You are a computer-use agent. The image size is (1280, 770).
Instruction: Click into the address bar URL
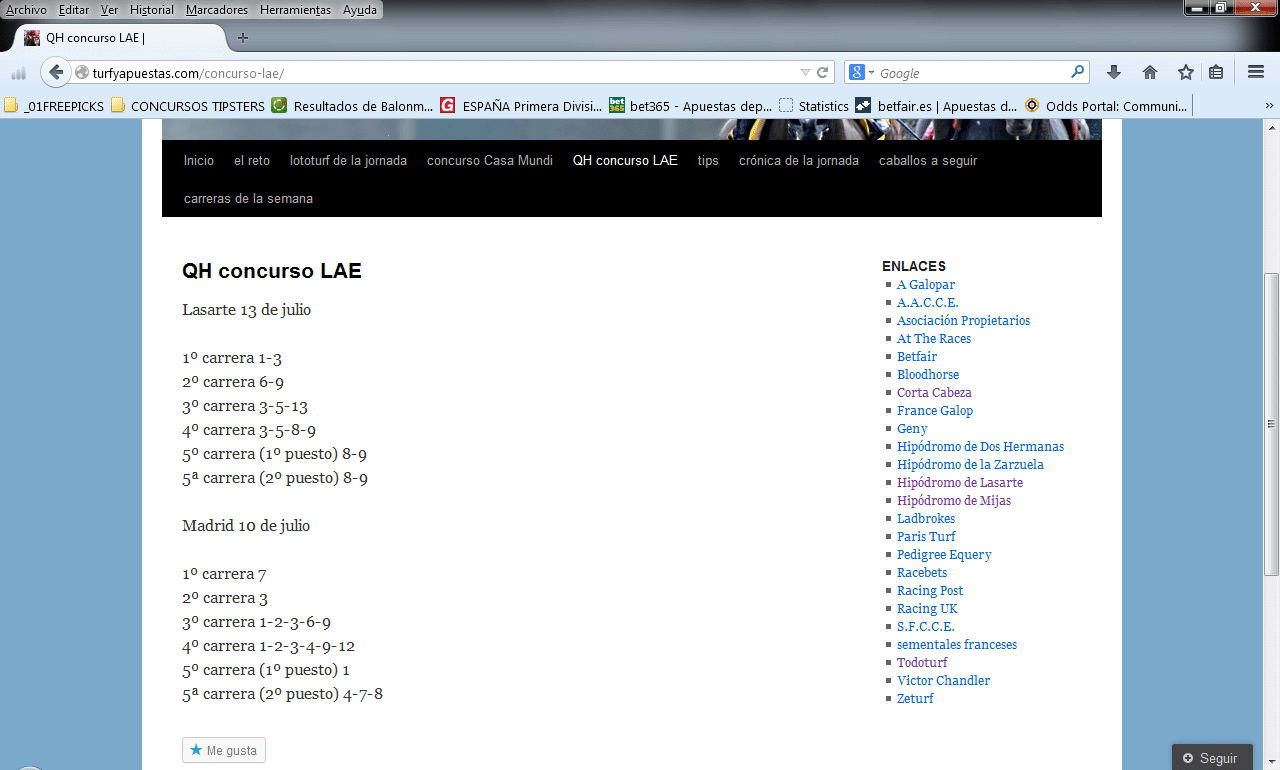(x=440, y=73)
